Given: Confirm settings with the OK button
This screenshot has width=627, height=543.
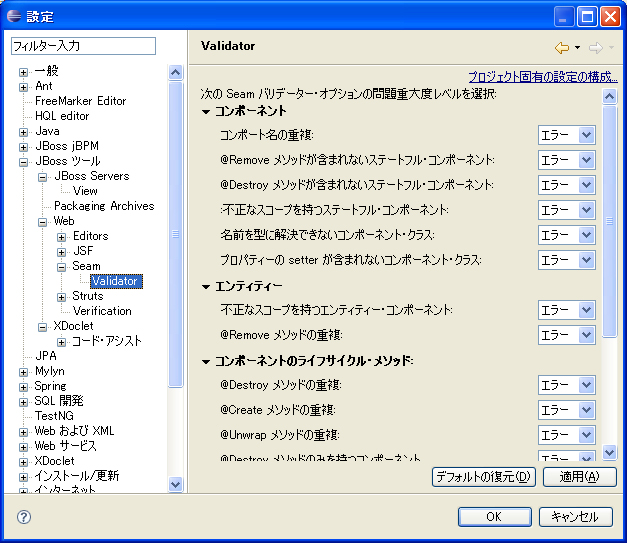Looking at the screenshot, I should [x=495, y=517].
